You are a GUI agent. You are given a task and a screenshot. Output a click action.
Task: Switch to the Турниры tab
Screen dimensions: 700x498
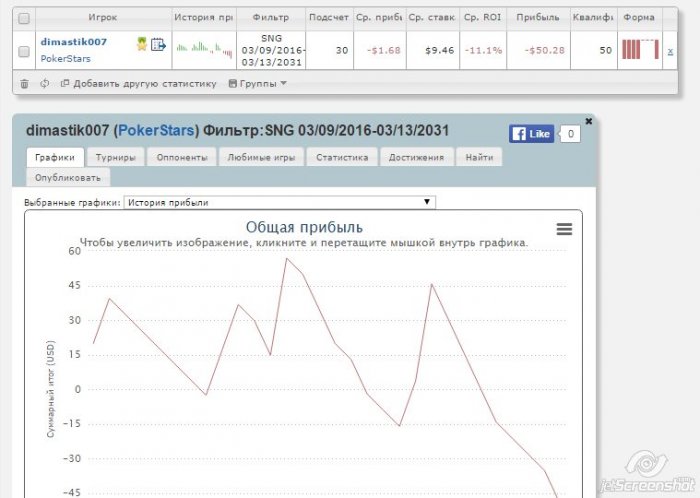[116, 158]
